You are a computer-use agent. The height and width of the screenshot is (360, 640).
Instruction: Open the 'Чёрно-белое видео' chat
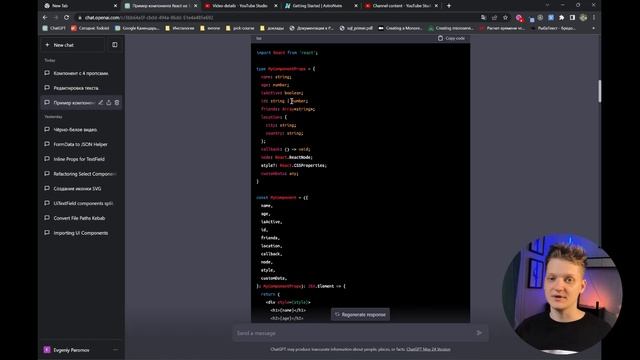pos(81,130)
